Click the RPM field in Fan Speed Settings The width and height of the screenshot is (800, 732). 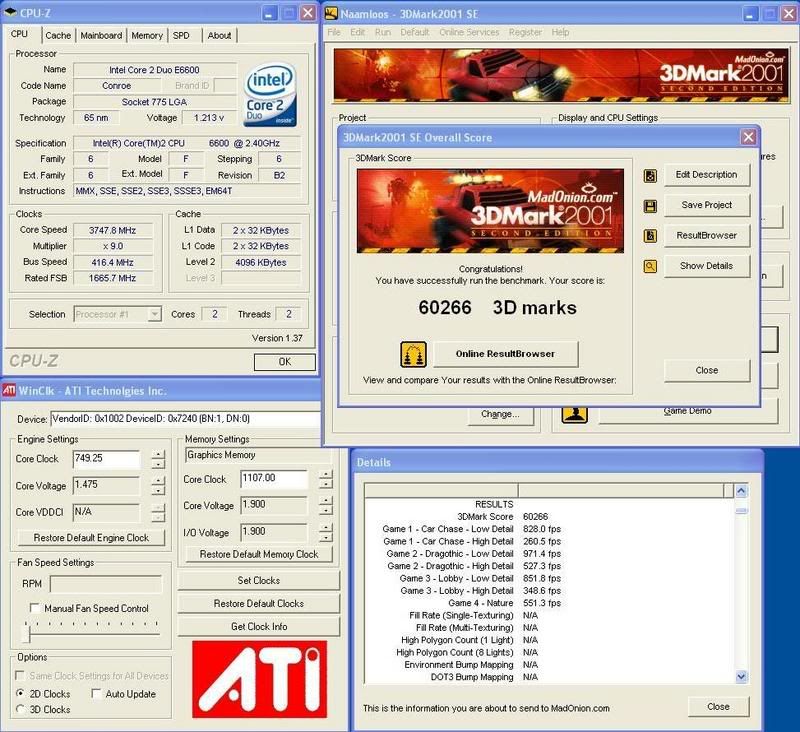[106, 584]
